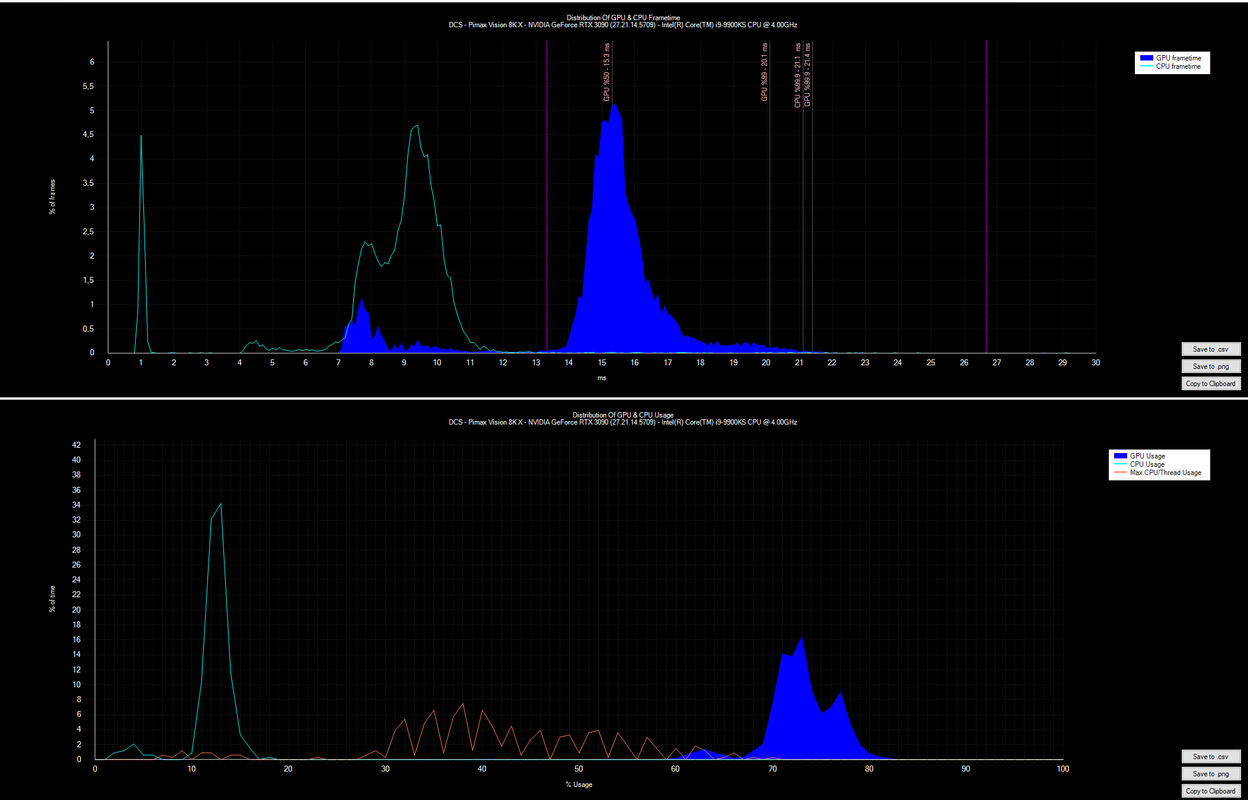This screenshot has width=1248, height=800.
Task: Click the 'GPU %99.9 - 21.4 ms' marker label
Action: click(807, 75)
